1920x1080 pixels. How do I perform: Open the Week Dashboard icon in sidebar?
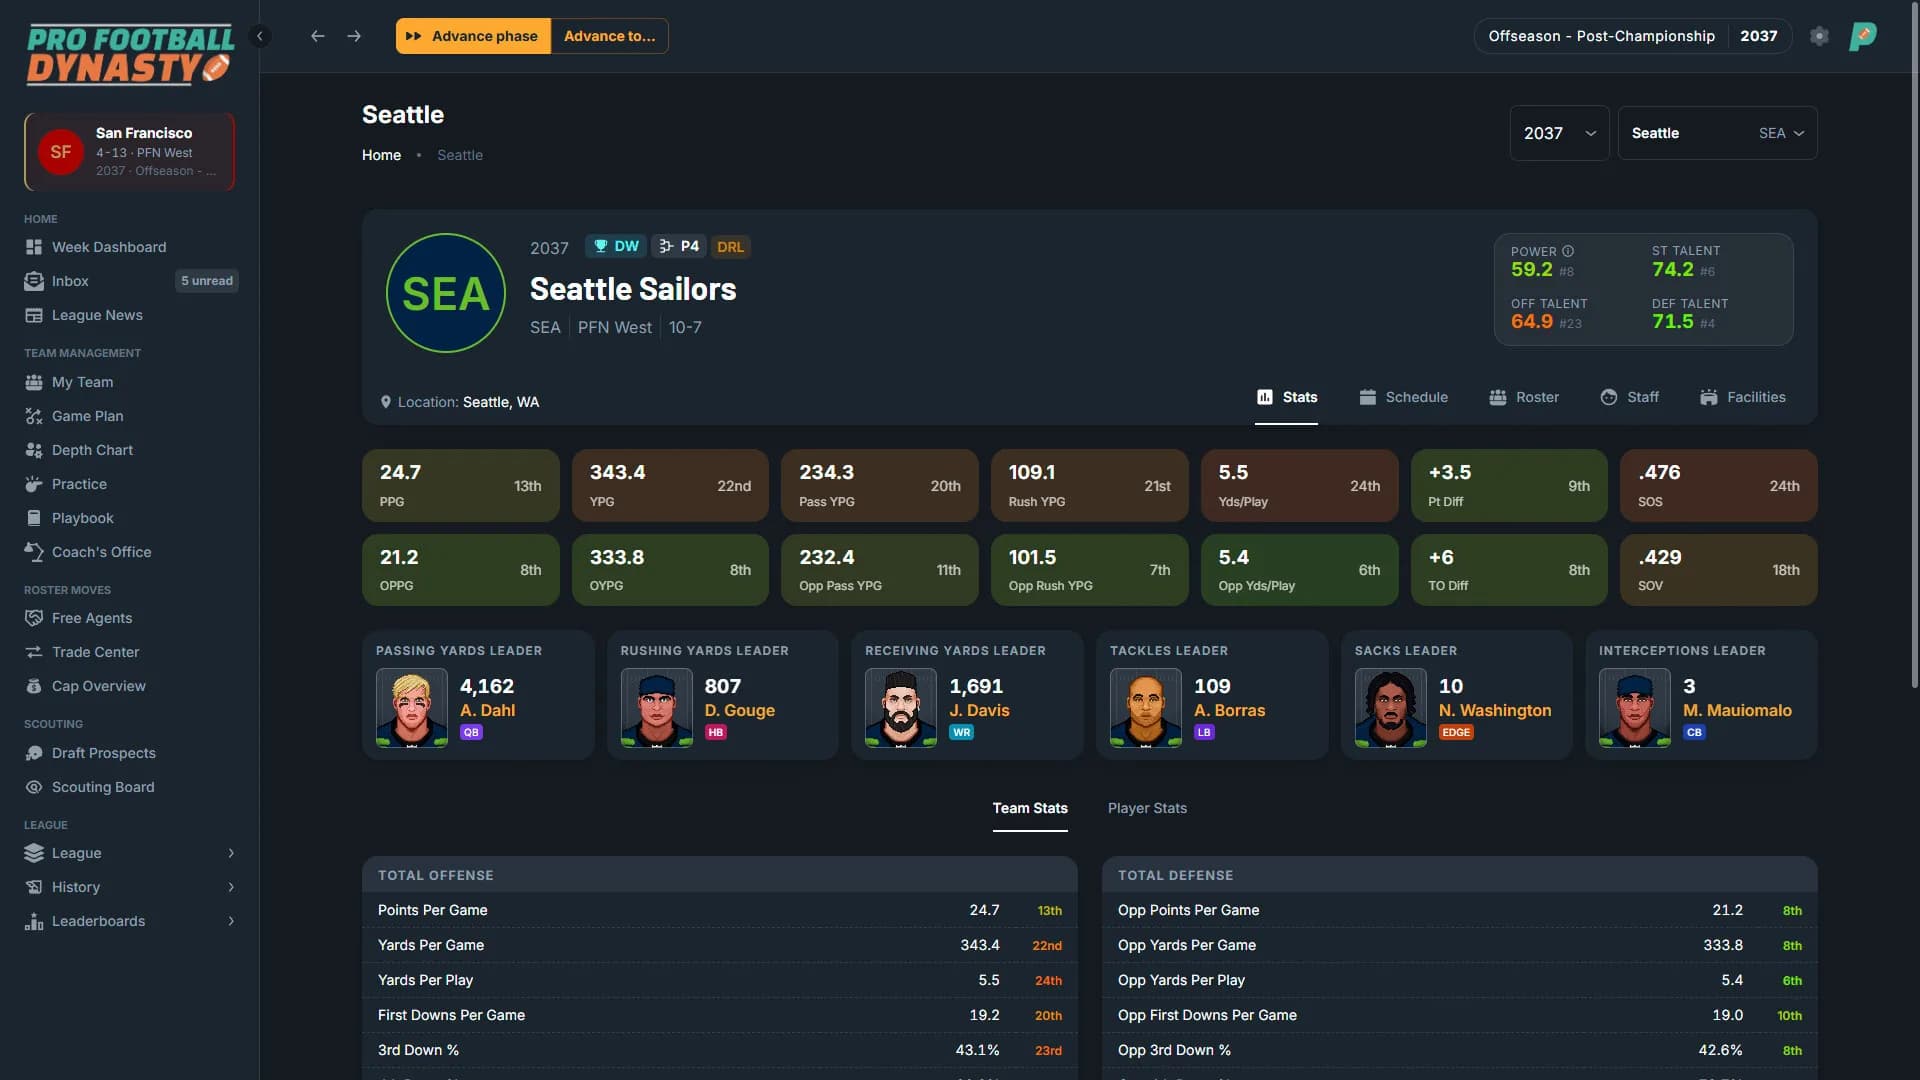pyautogui.click(x=34, y=247)
